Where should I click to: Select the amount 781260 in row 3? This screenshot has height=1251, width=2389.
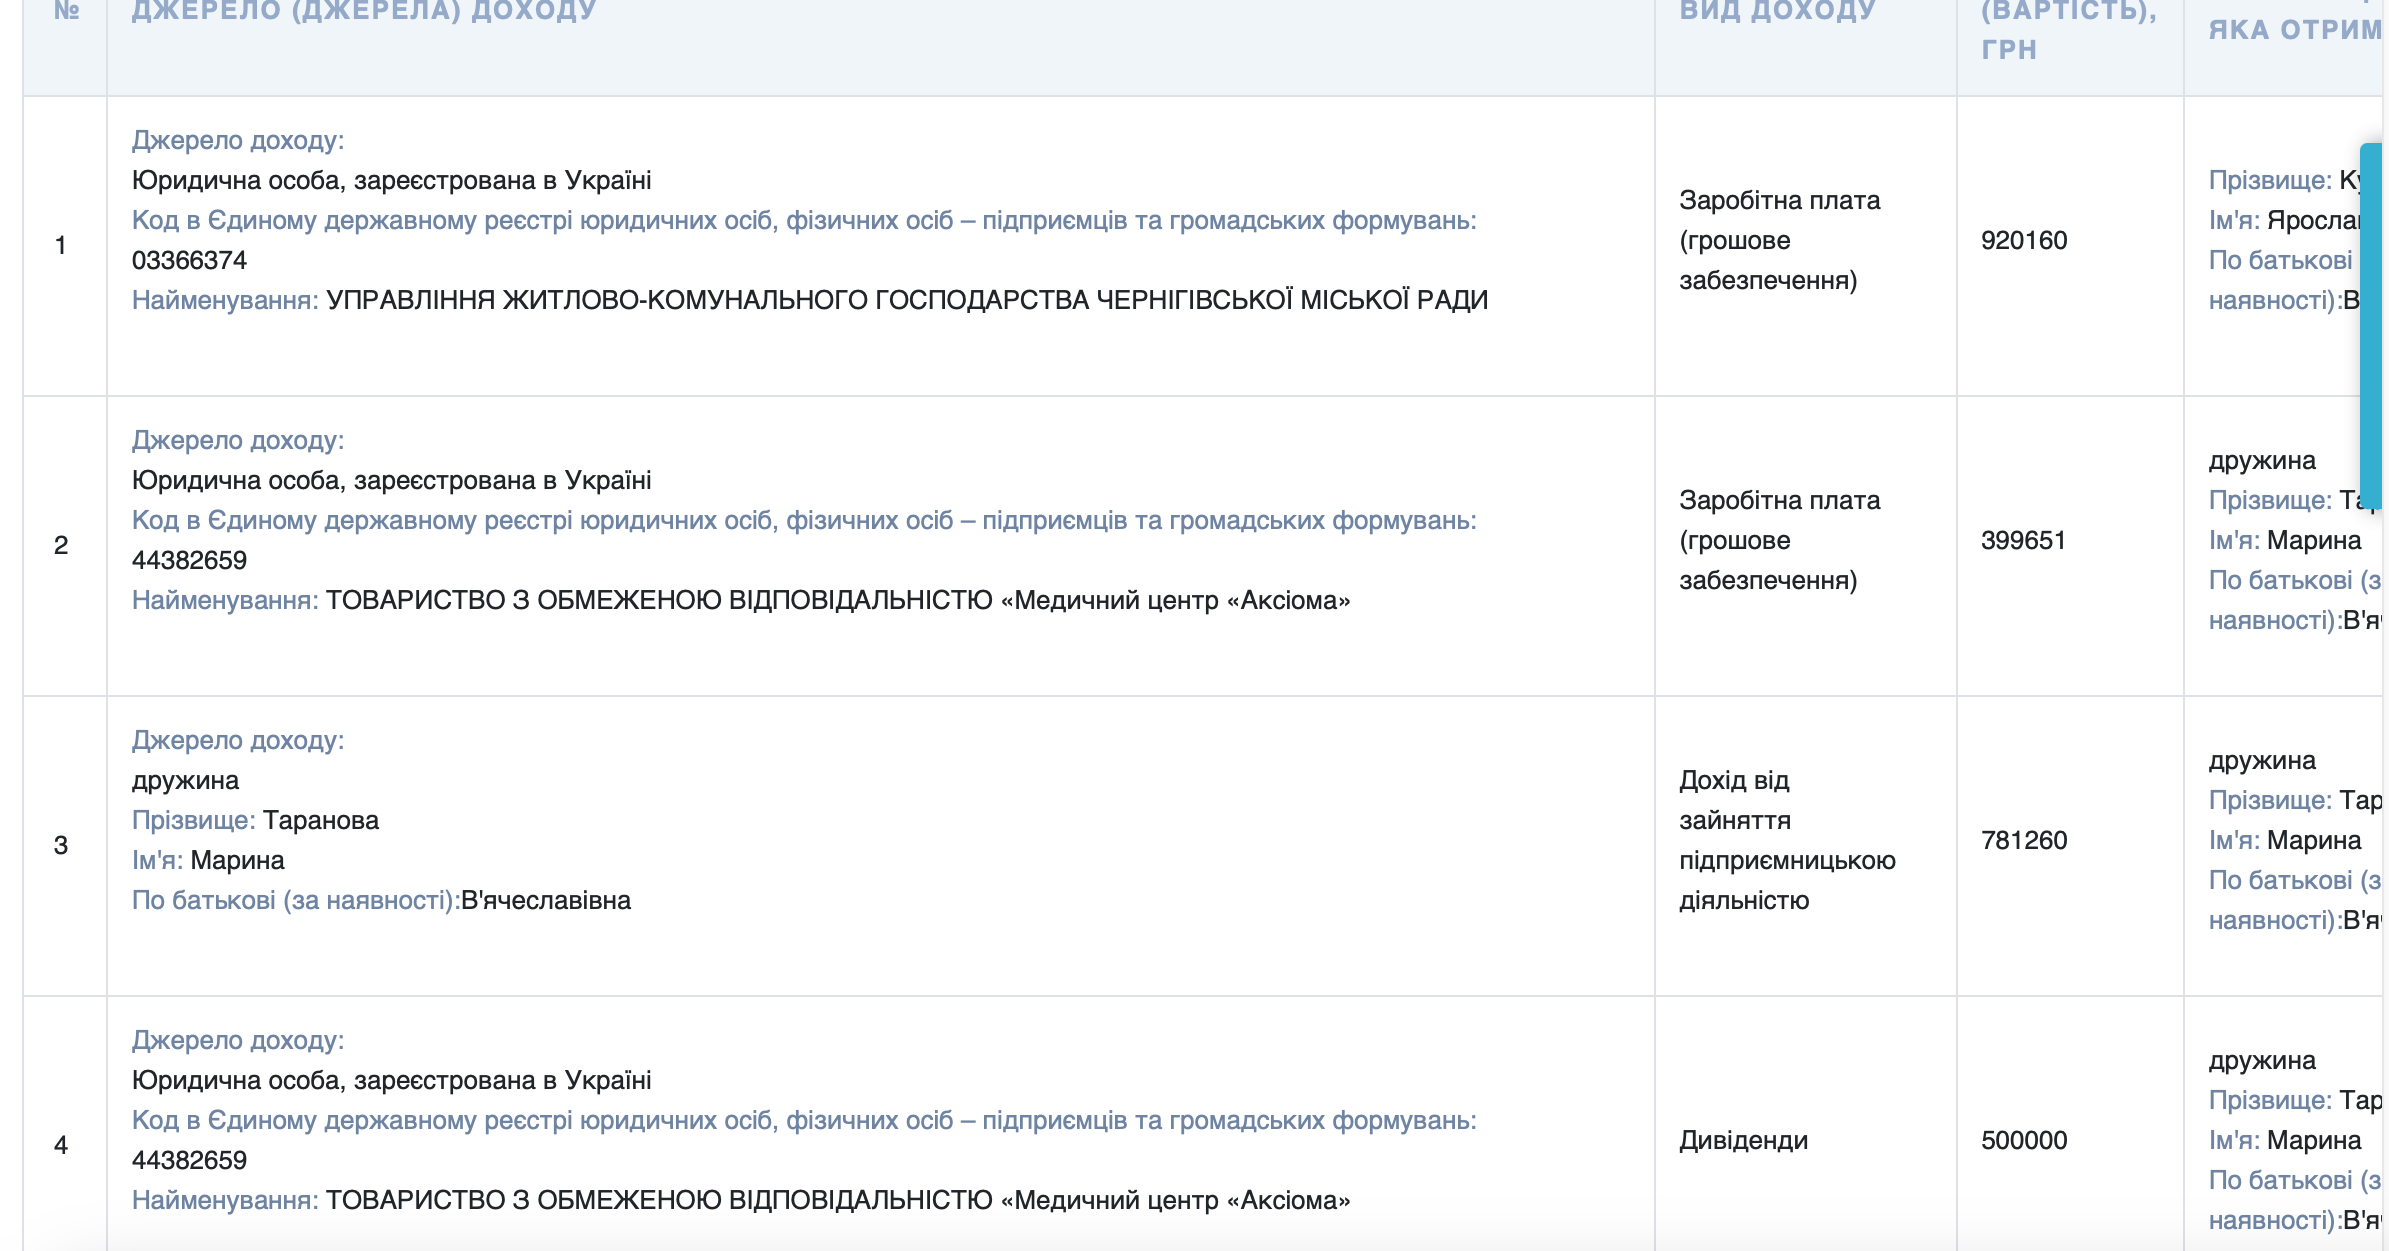[x=2023, y=841]
